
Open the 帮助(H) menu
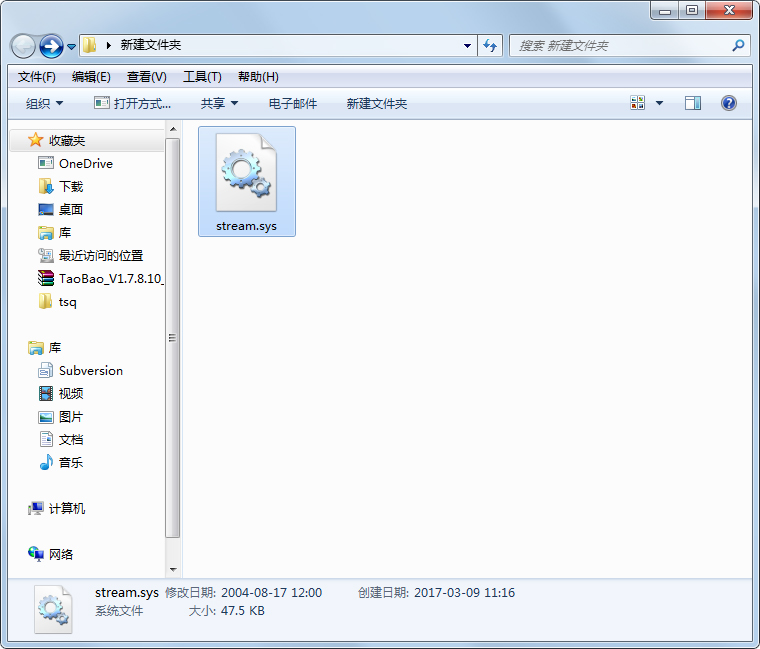pyautogui.click(x=258, y=77)
